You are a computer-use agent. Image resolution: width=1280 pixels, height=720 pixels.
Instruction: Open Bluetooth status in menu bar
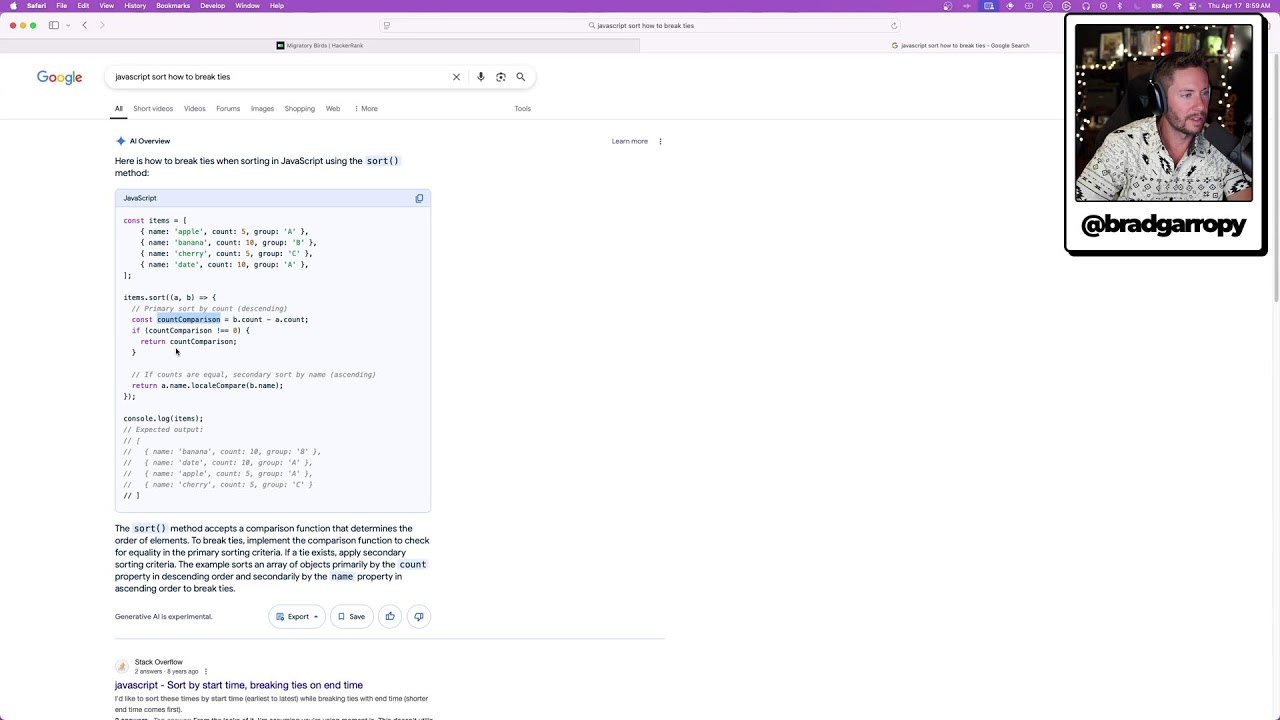coord(1120,6)
